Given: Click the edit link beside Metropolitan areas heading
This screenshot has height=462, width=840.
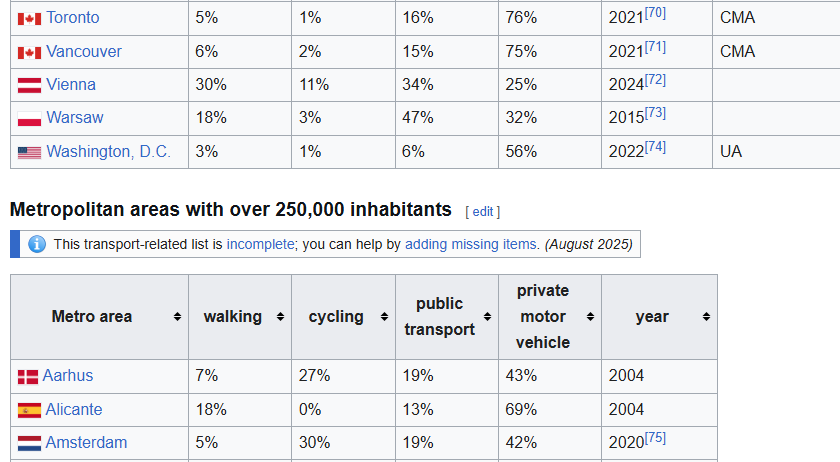Looking at the screenshot, I should pos(483,211).
